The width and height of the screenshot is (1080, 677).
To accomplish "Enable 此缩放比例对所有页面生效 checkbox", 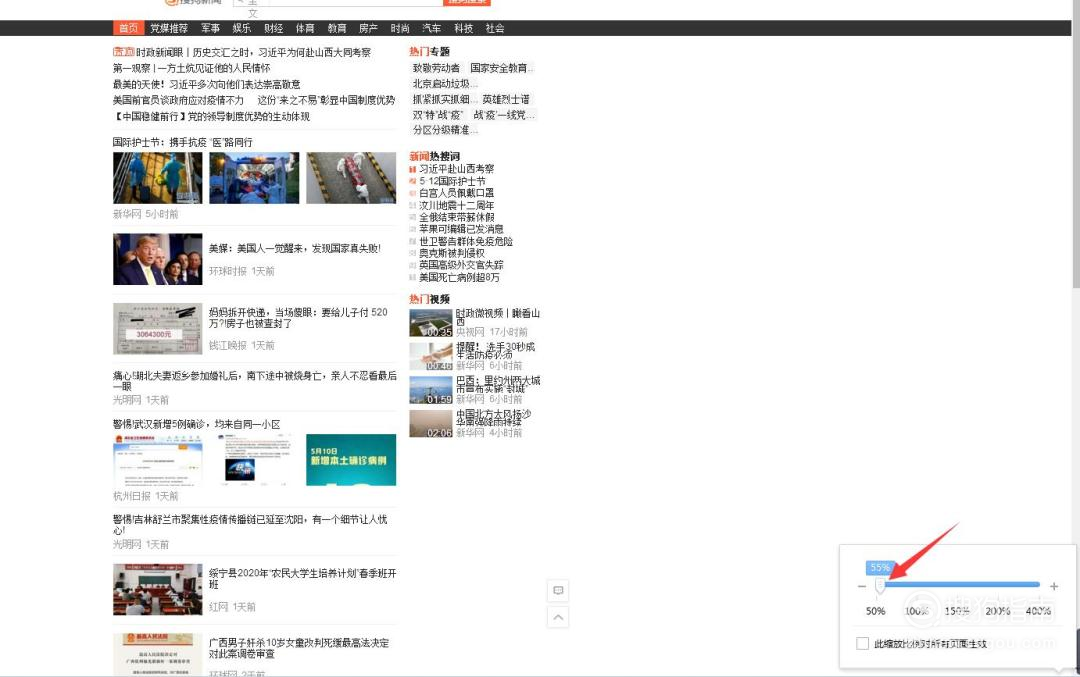I will pyautogui.click(x=862, y=643).
